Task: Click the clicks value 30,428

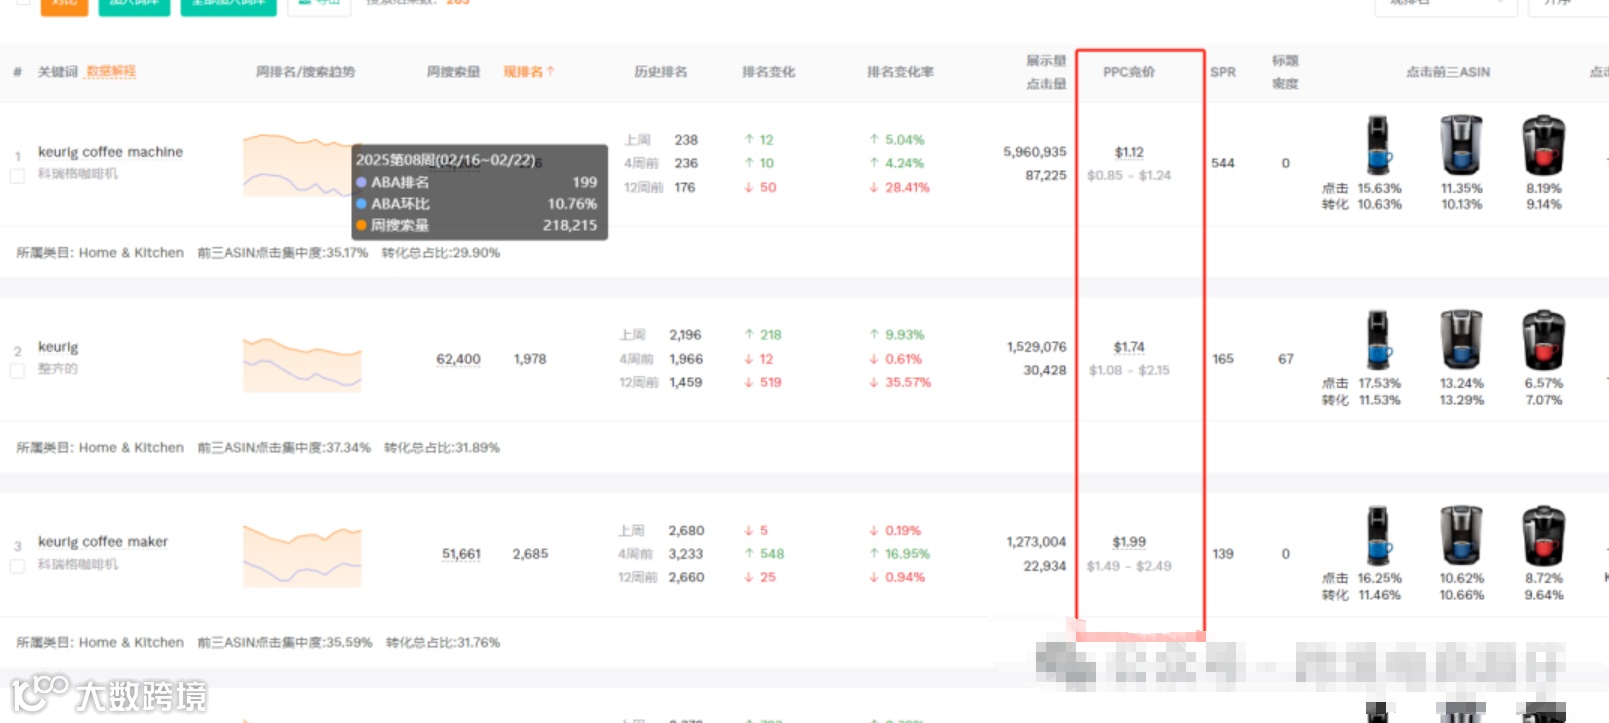Action: click(x=1045, y=370)
